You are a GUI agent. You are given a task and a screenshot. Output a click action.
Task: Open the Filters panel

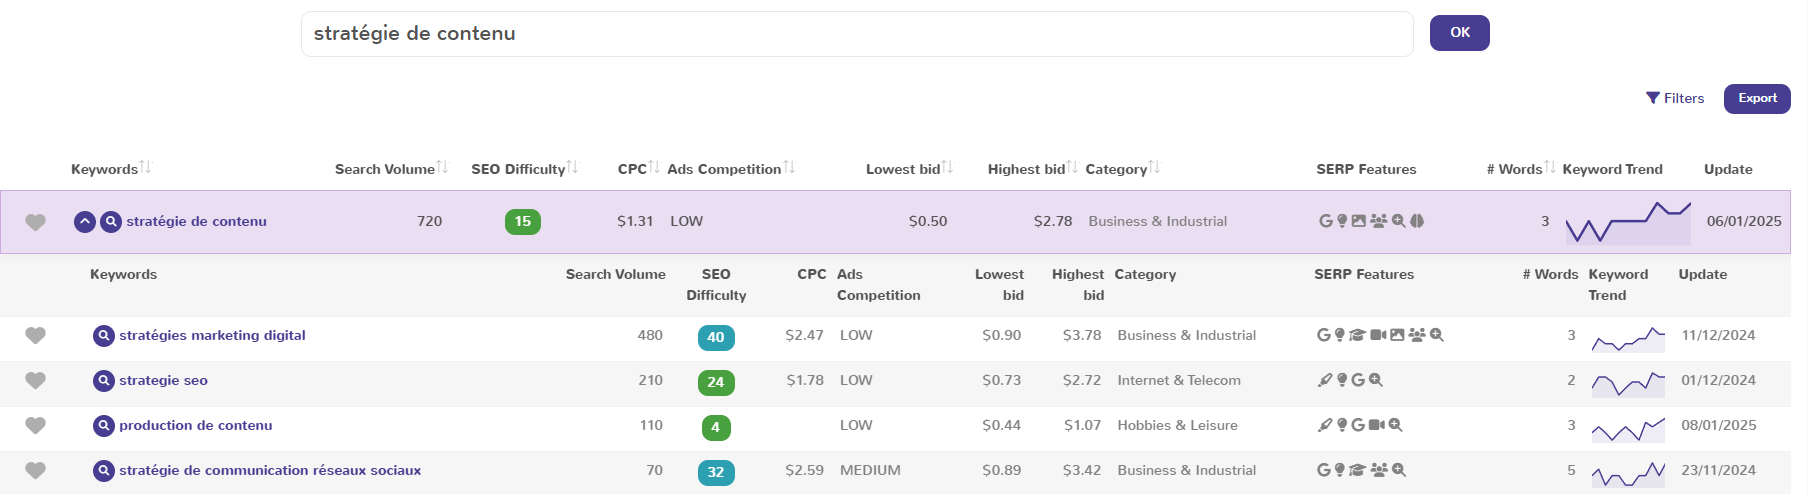click(x=1675, y=98)
